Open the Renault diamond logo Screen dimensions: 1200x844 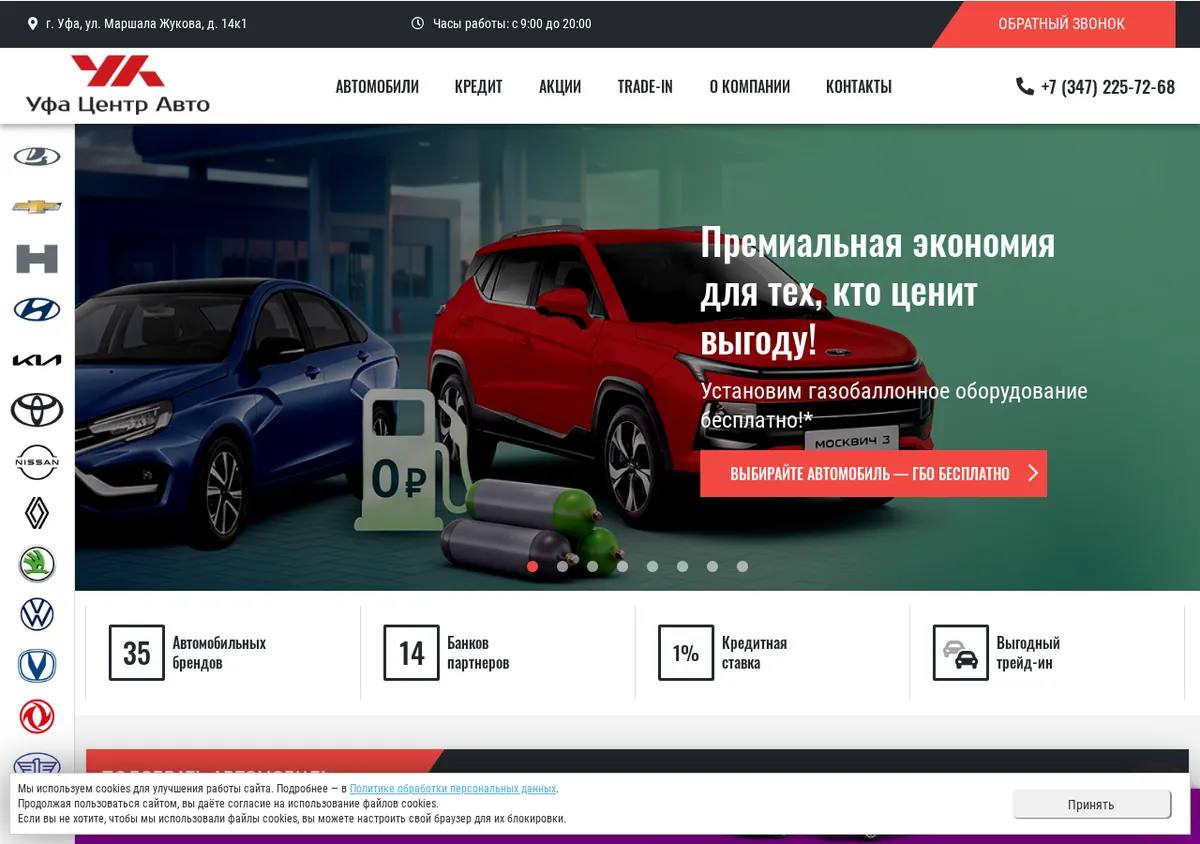37,513
